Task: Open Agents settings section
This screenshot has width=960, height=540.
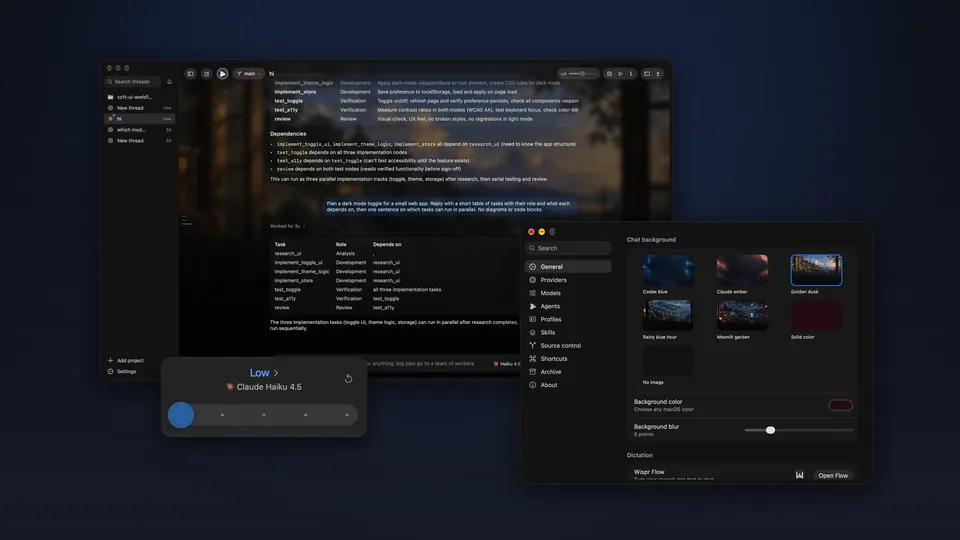Action: (568, 306)
